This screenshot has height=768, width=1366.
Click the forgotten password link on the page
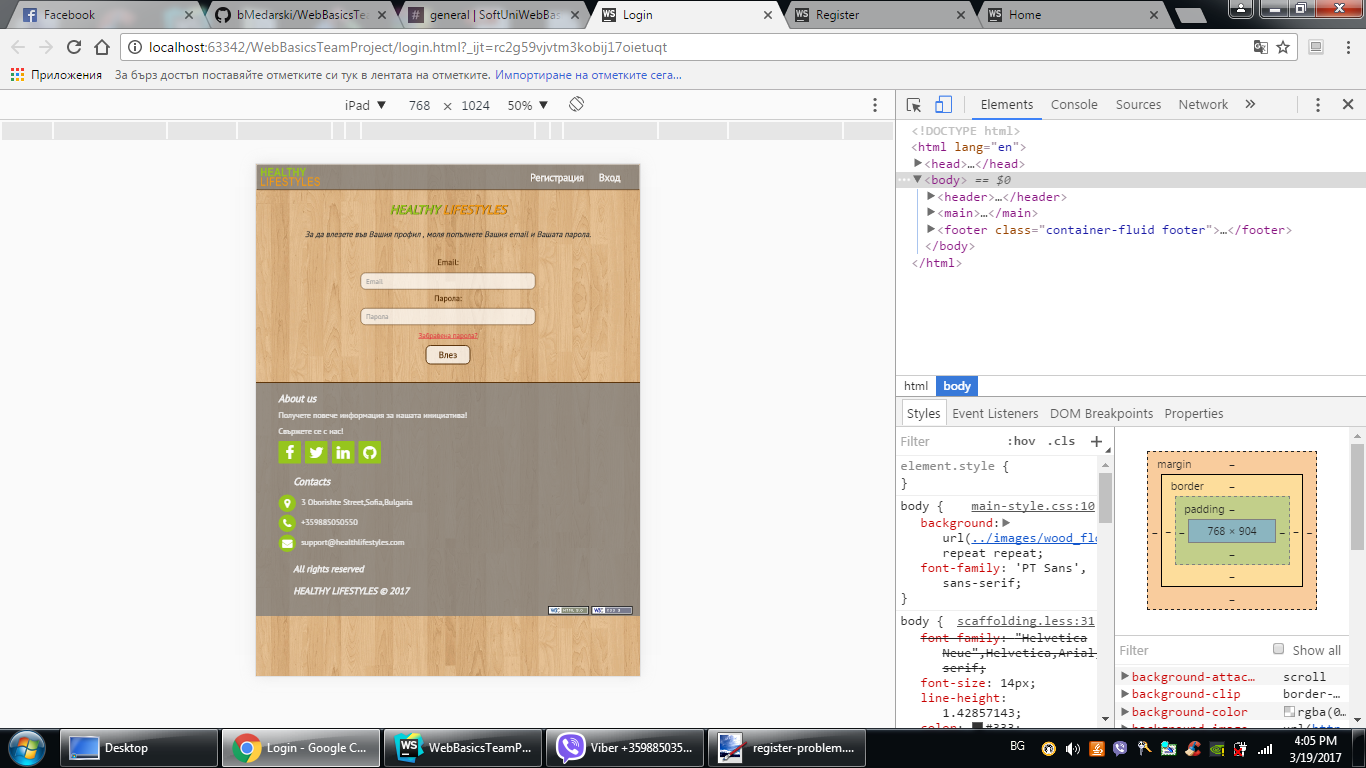[448, 336]
